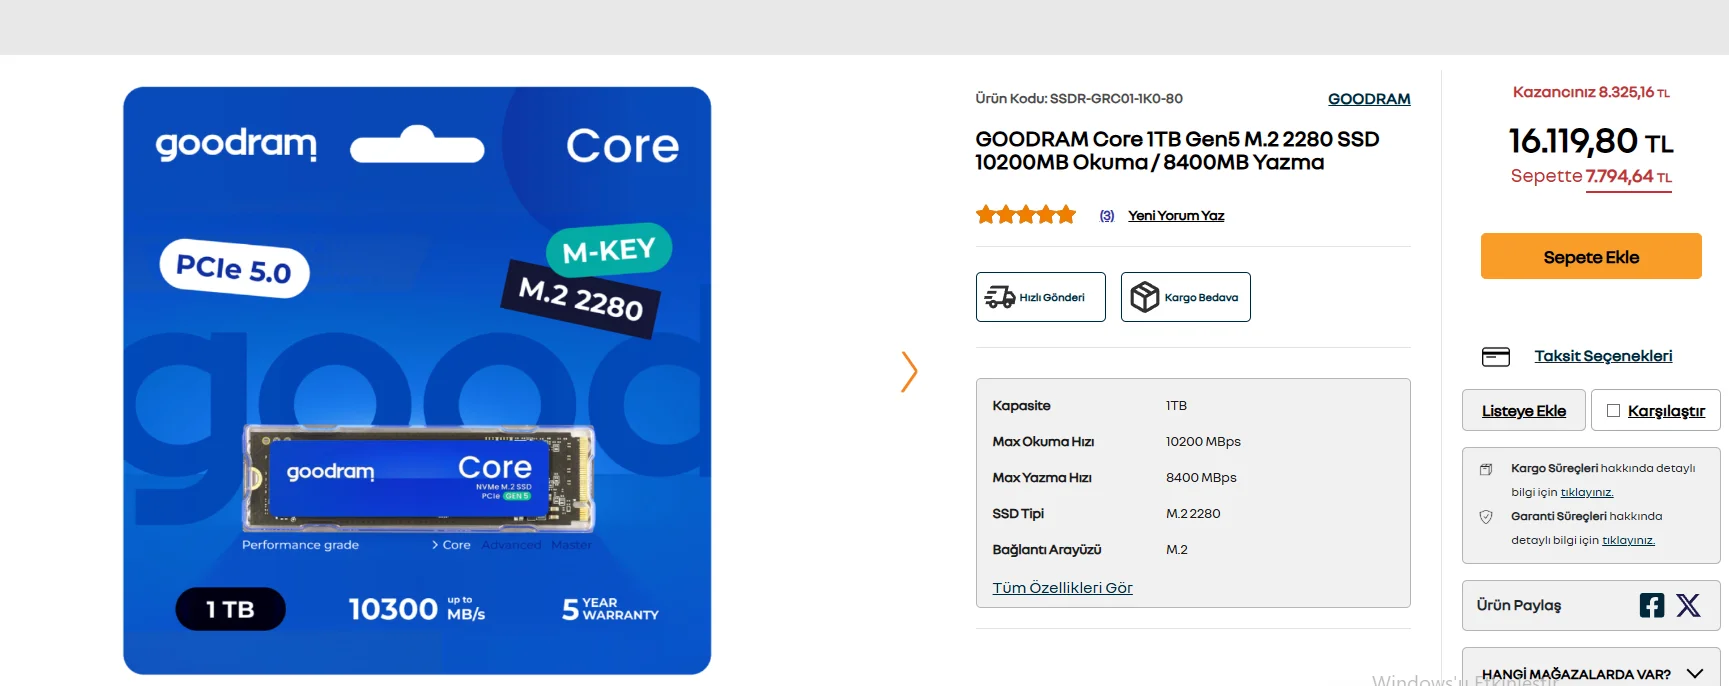Click tıklayınız link for Kargo Süreçleri
Viewport: 1729px width, 686px height.
pyautogui.click(x=1587, y=492)
